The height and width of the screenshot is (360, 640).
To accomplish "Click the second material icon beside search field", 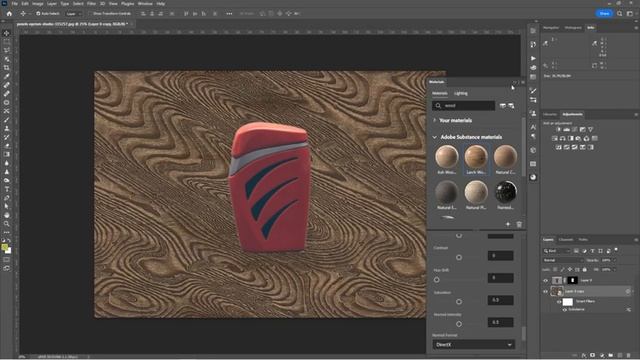I will (x=511, y=106).
